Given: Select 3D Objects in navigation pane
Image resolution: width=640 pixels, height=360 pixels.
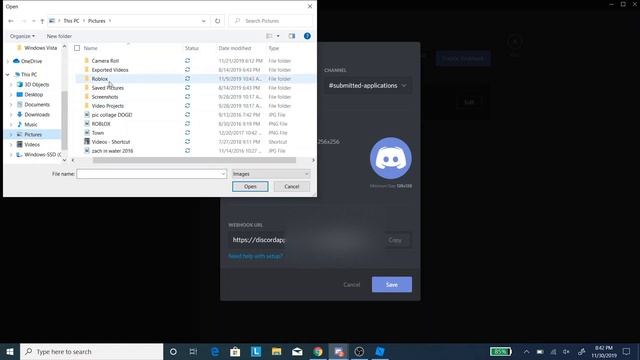Looking at the screenshot, I should click(37, 84).
